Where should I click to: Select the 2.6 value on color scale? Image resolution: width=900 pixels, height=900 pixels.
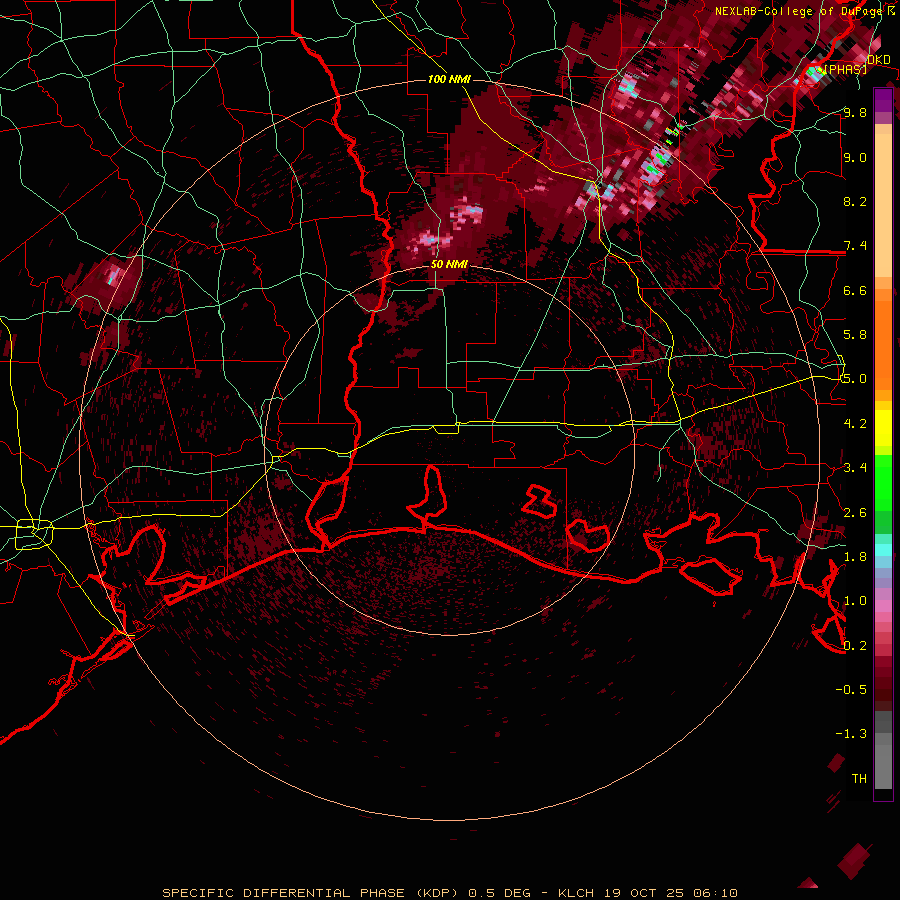click(855, 512)
